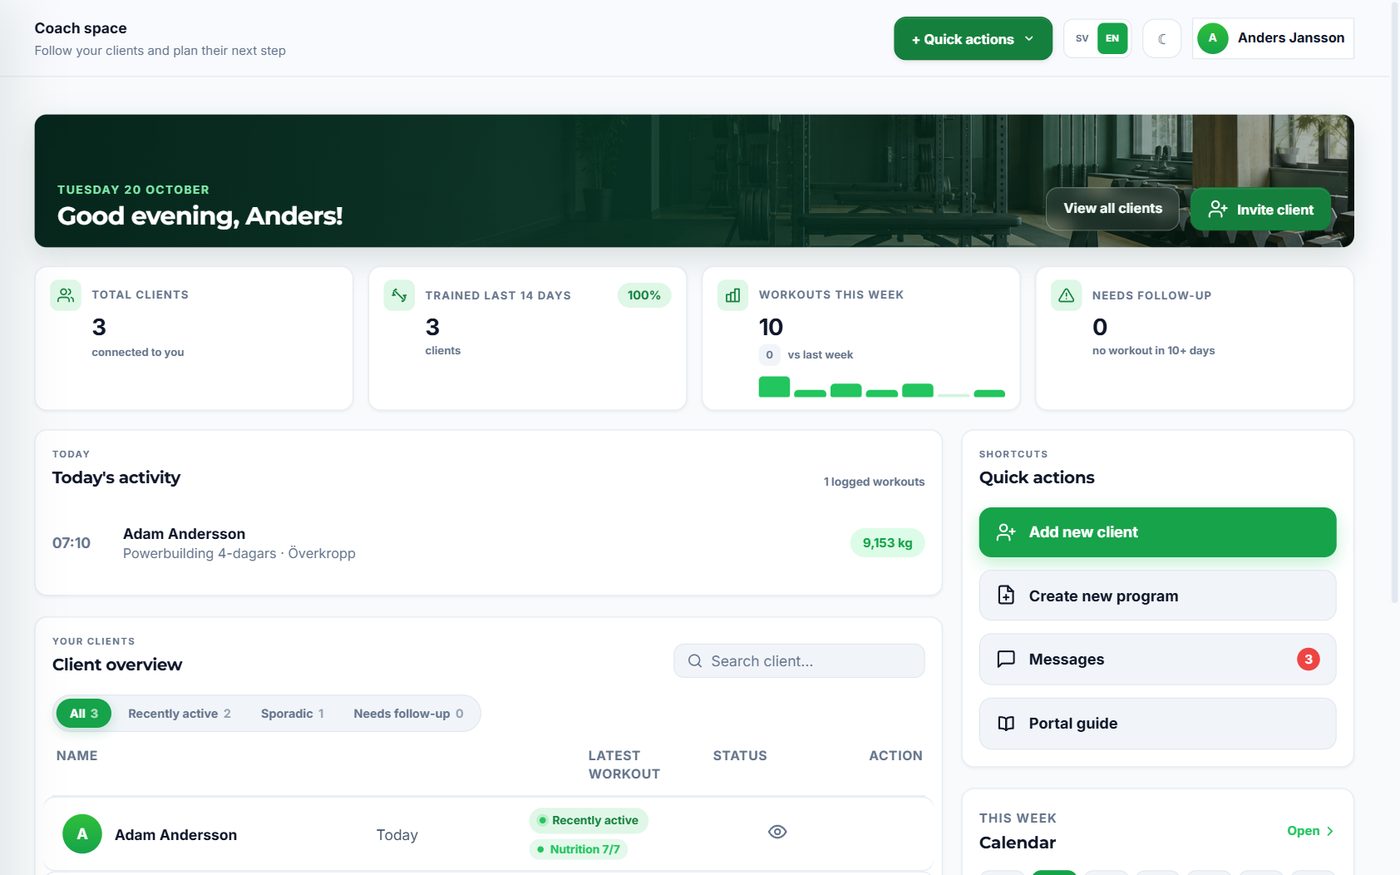Click the Total Clients people icon
The image size is (1400, 875).
[x=66, y=295]
